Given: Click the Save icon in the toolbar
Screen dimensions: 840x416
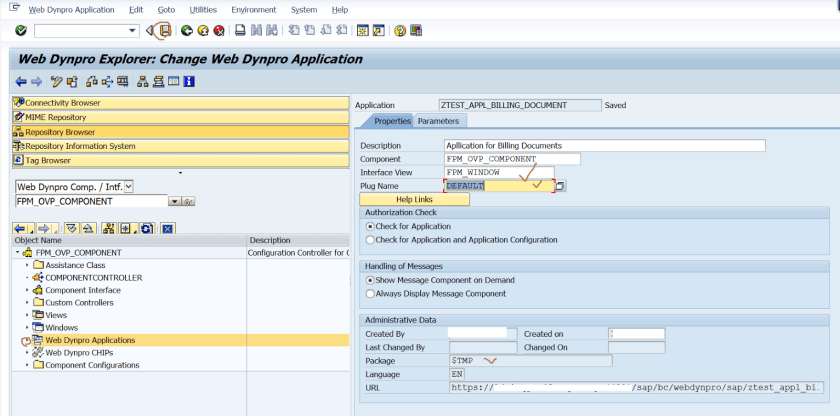Looking at the screenshot, I should pos(165,31).
